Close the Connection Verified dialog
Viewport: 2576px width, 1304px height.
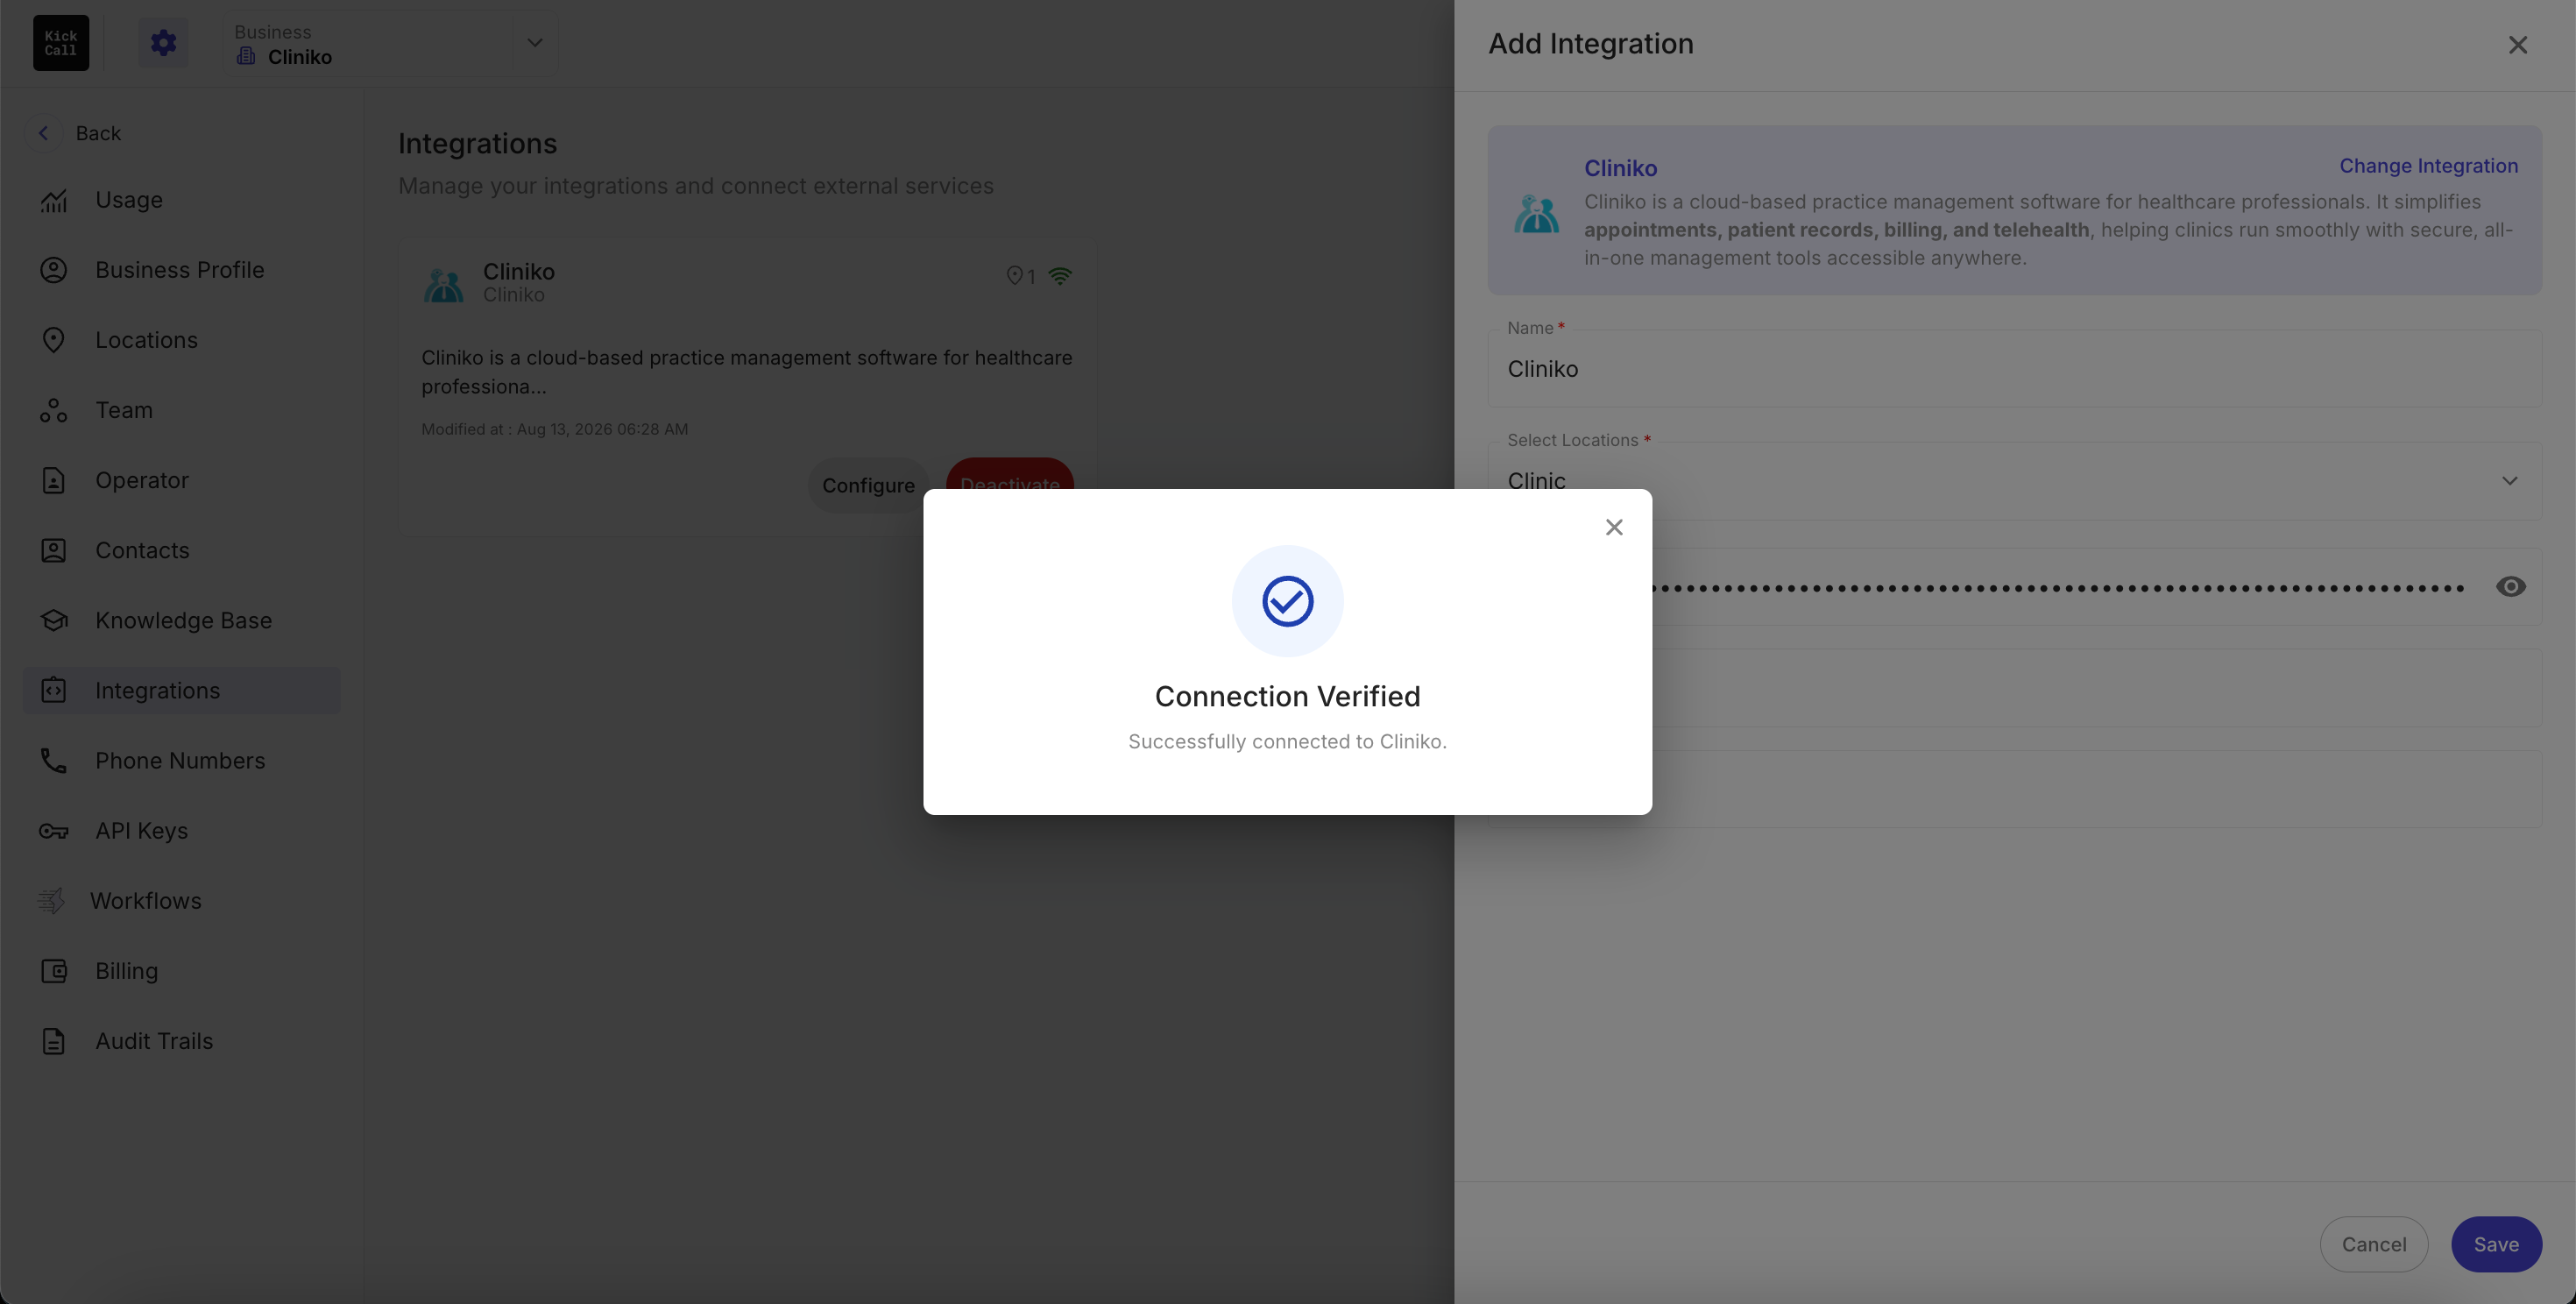1614,527
